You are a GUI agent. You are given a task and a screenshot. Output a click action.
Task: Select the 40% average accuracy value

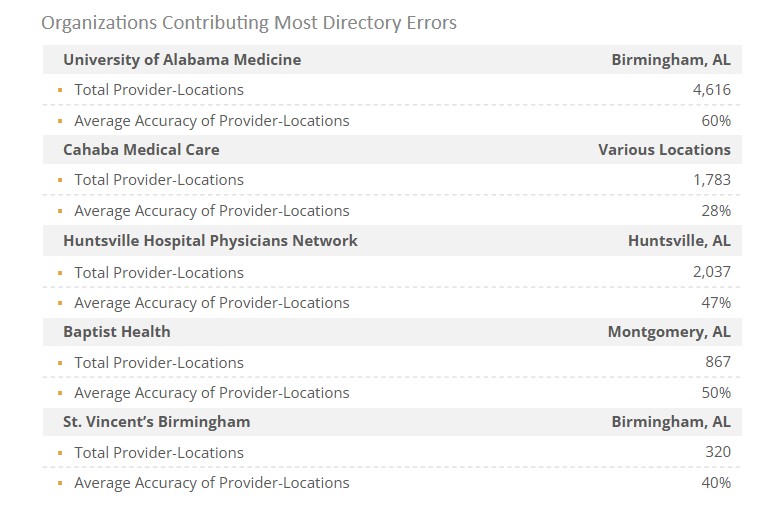(x=716, y=483)
